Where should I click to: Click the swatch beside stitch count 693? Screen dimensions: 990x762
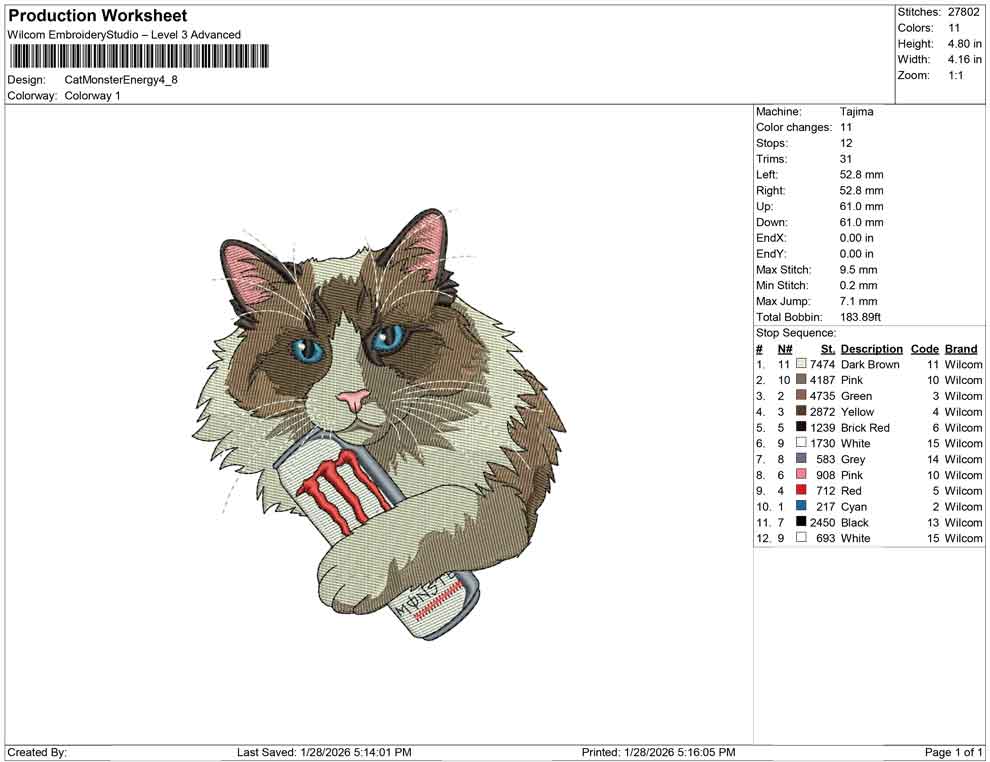click(x=801, y=537)
